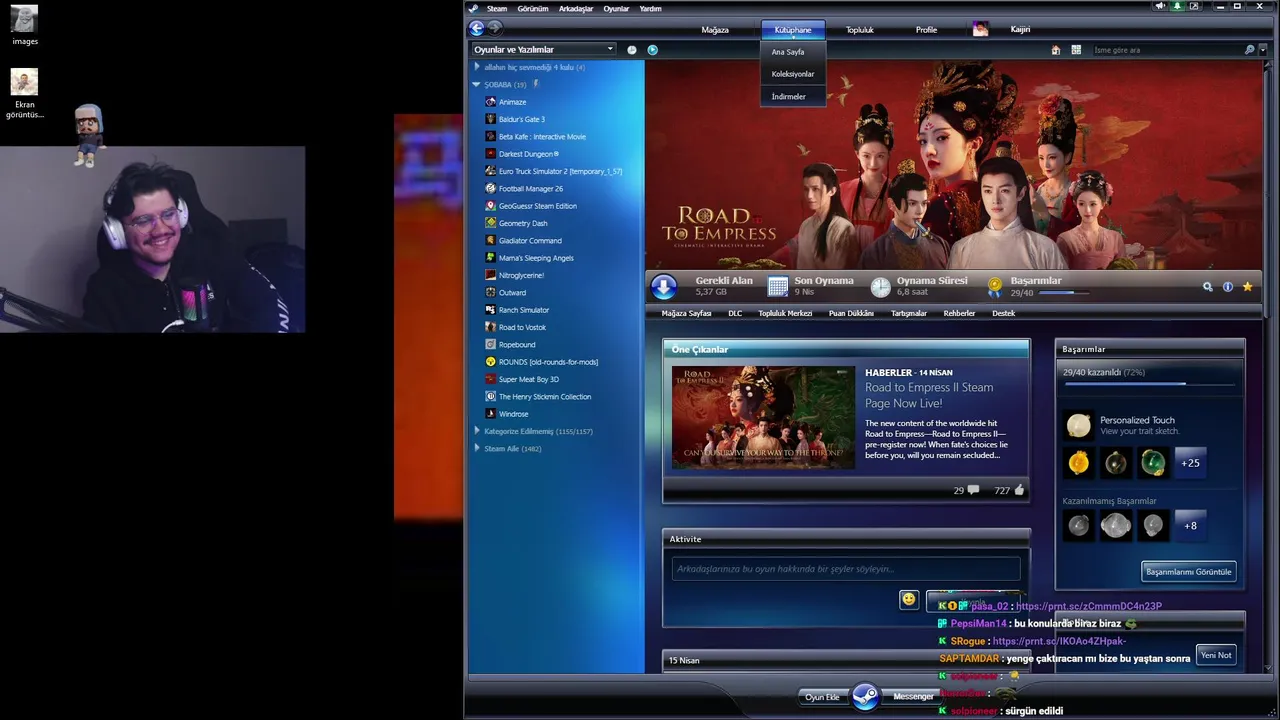
Task: Expand 'allahın hiç sevmediği 4 kulu' collection
Action: coord(477,67)
